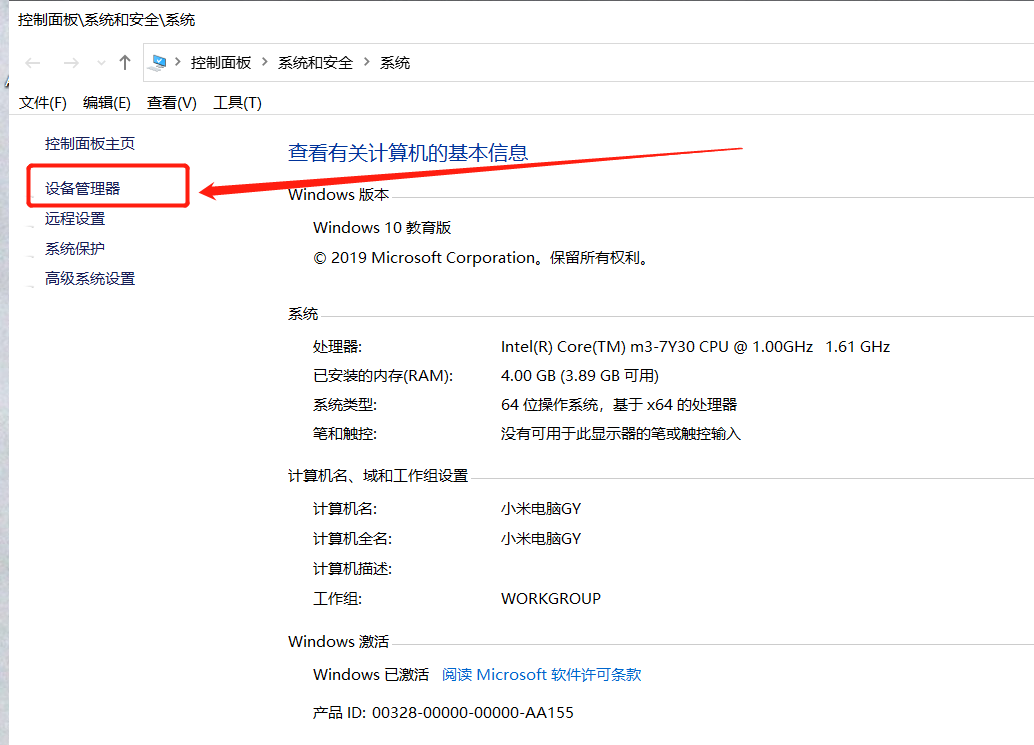This screenshot has width=1034, height=745.
Task: Open 阅读 Microsoft 软件许可条款 link
Action: (x=541, y=674)
